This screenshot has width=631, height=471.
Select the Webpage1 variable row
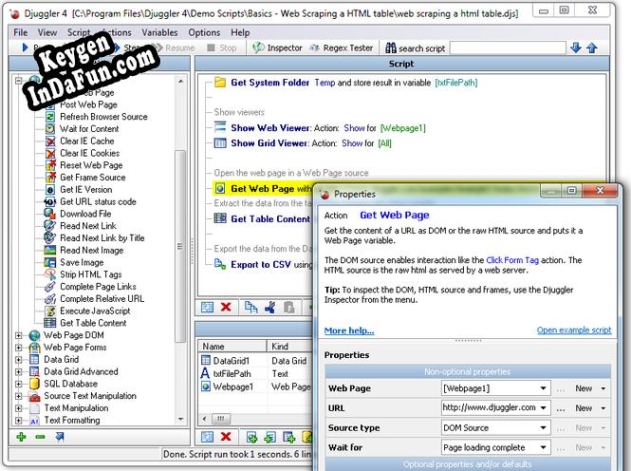[x=255, y=386]
